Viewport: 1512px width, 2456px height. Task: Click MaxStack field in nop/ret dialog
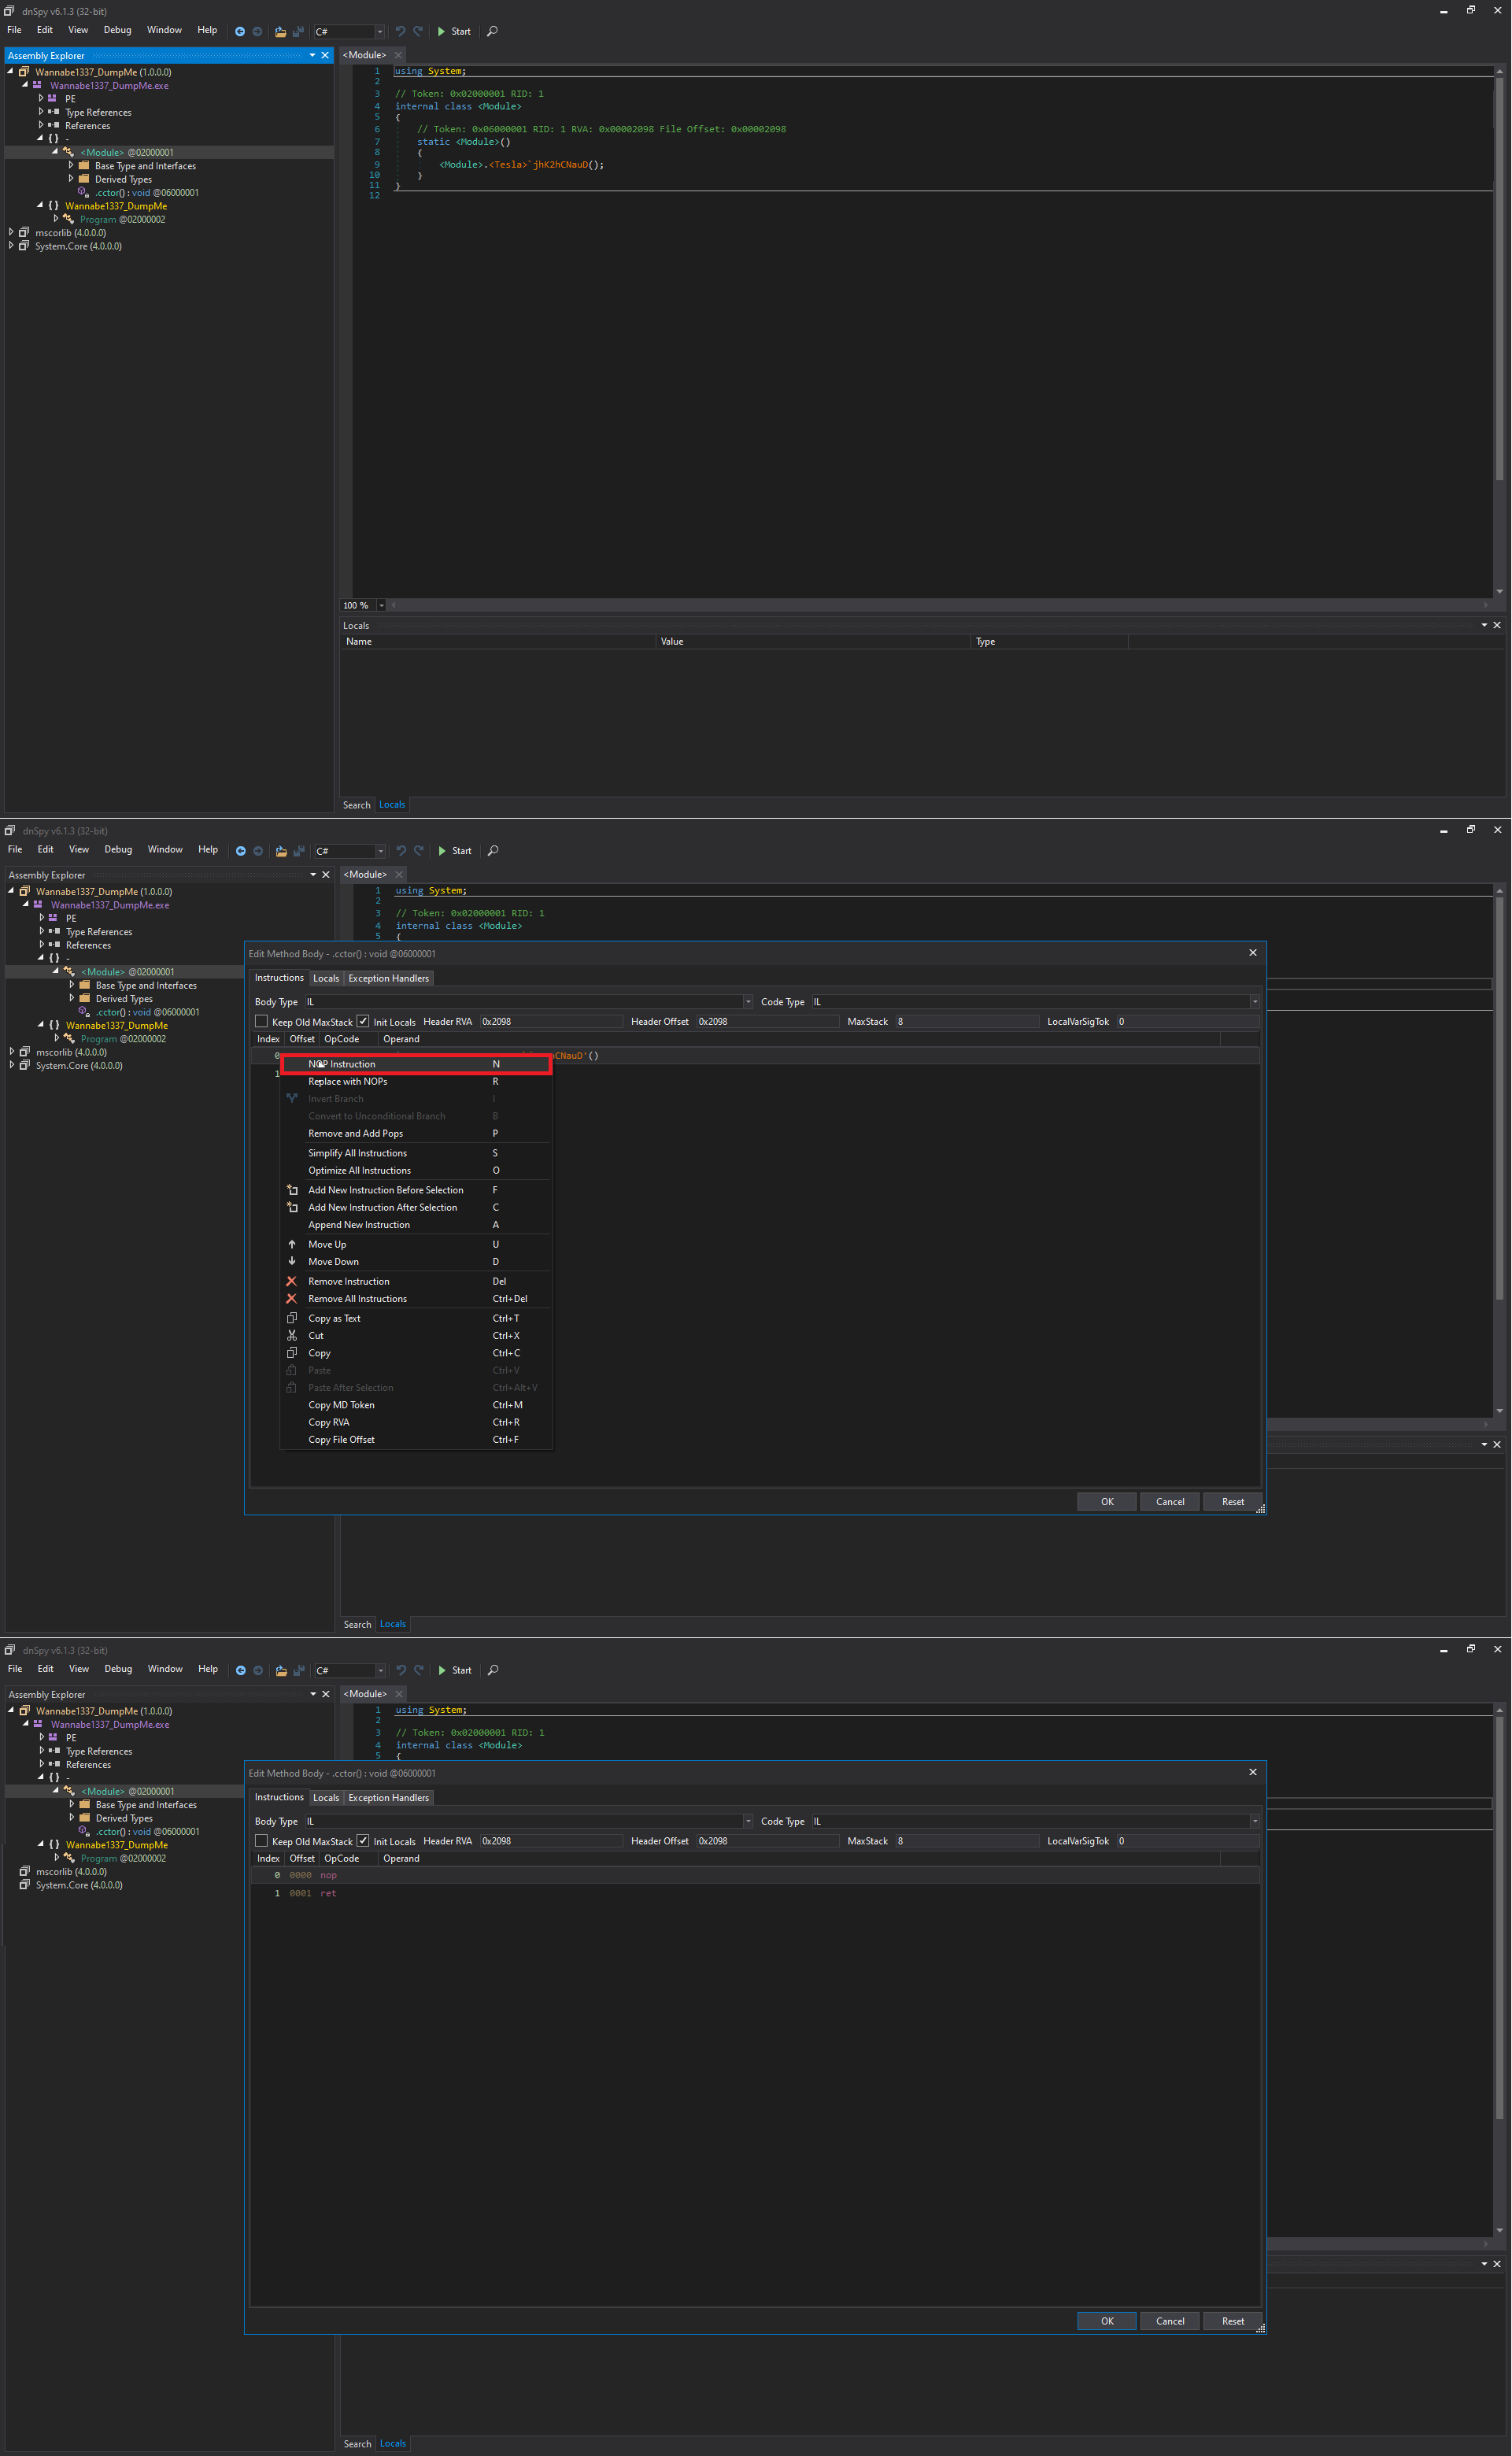tap(967, 1841)
